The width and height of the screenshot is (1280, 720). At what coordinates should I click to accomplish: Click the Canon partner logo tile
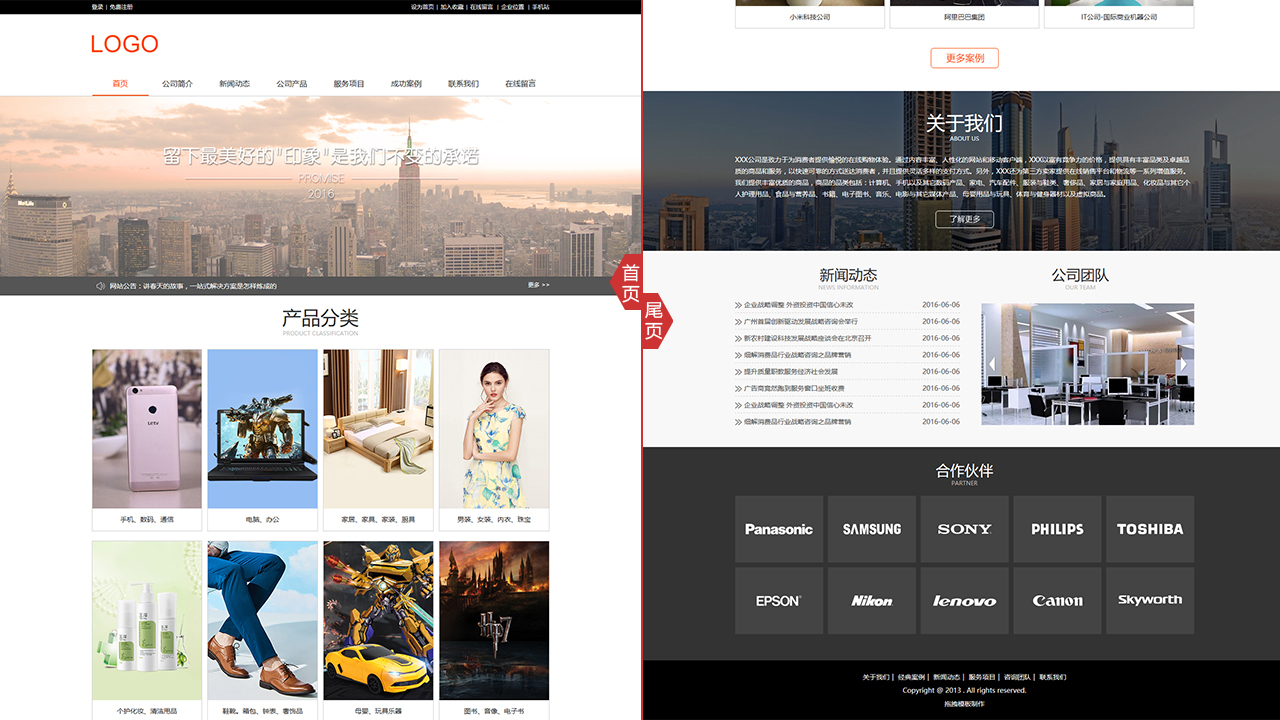tap(1057, 601)
